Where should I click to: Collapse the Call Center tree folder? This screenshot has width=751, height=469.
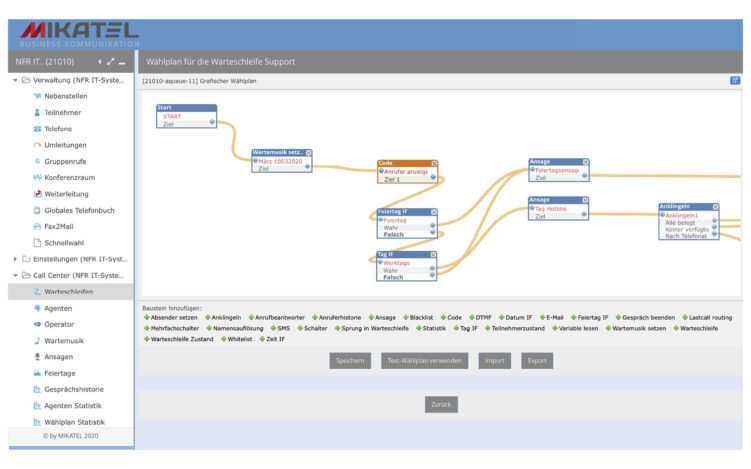coord(15,275)
